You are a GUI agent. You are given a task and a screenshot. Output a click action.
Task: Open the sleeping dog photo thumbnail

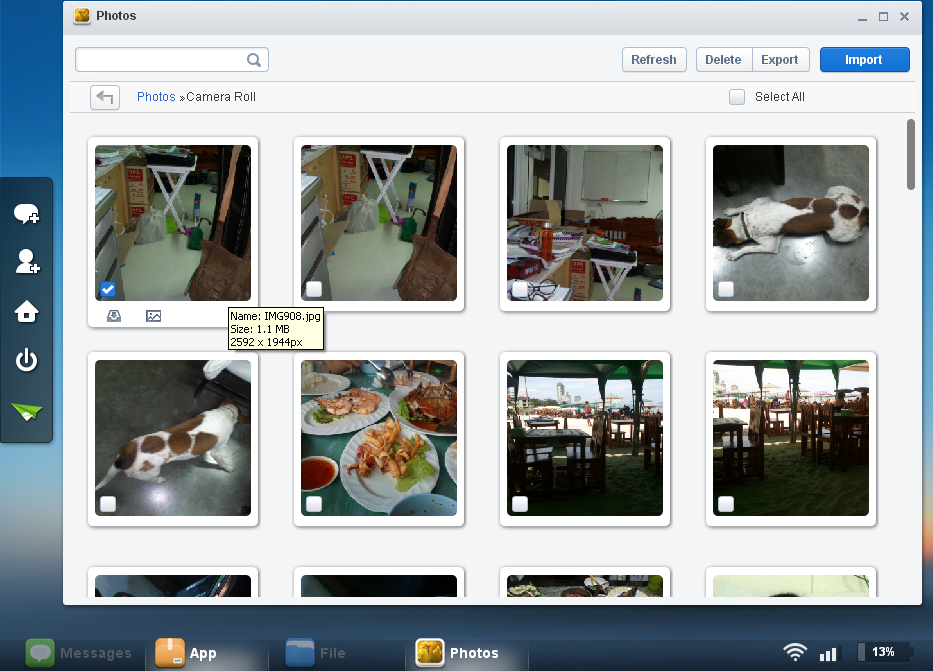[790, 222]
